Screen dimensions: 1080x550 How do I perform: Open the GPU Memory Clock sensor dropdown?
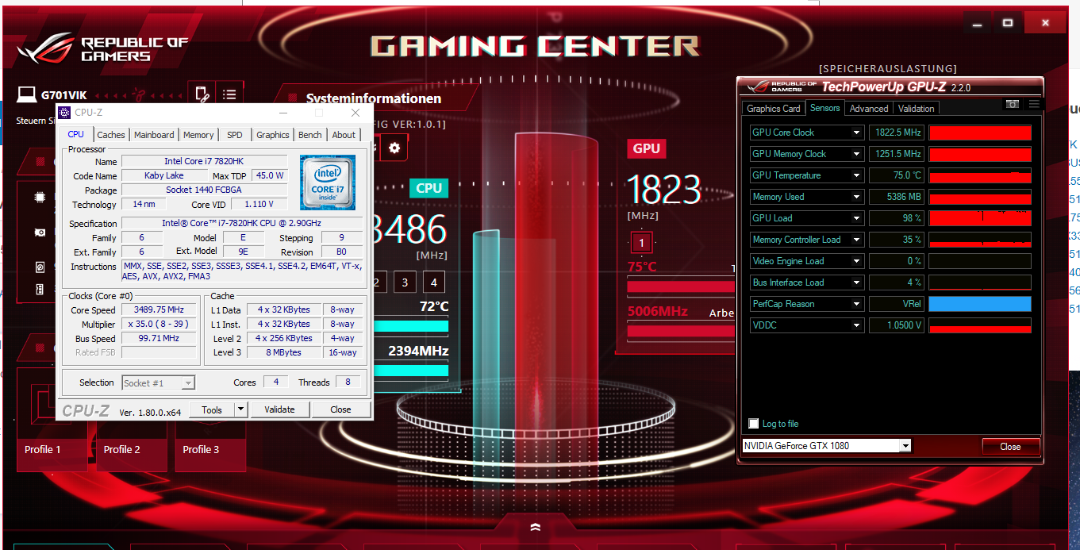pyautogui.click(x=857, y=154)
